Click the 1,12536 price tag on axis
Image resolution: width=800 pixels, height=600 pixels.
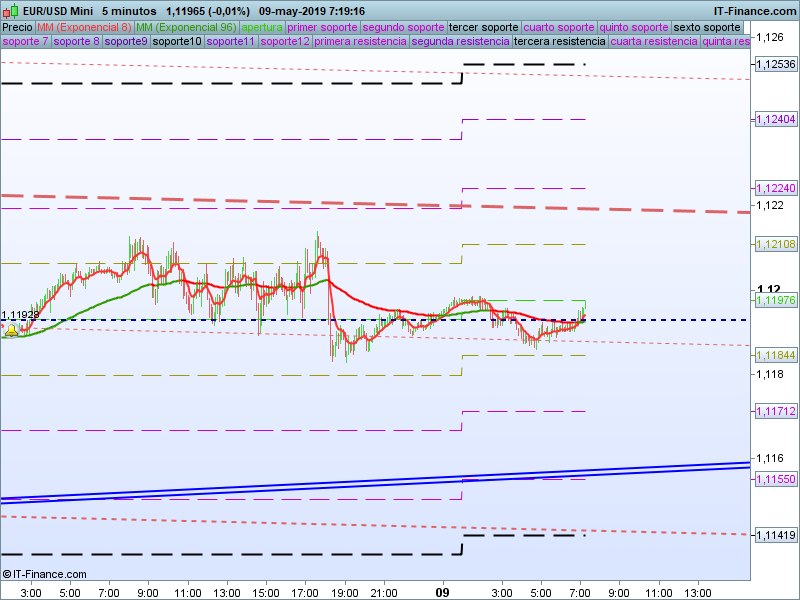coord(775,63)
